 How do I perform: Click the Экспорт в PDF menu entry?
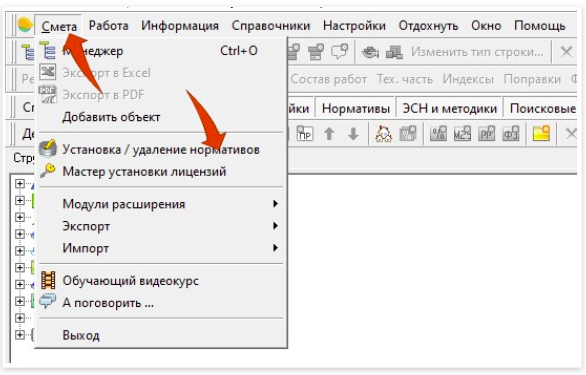point(161,95)
